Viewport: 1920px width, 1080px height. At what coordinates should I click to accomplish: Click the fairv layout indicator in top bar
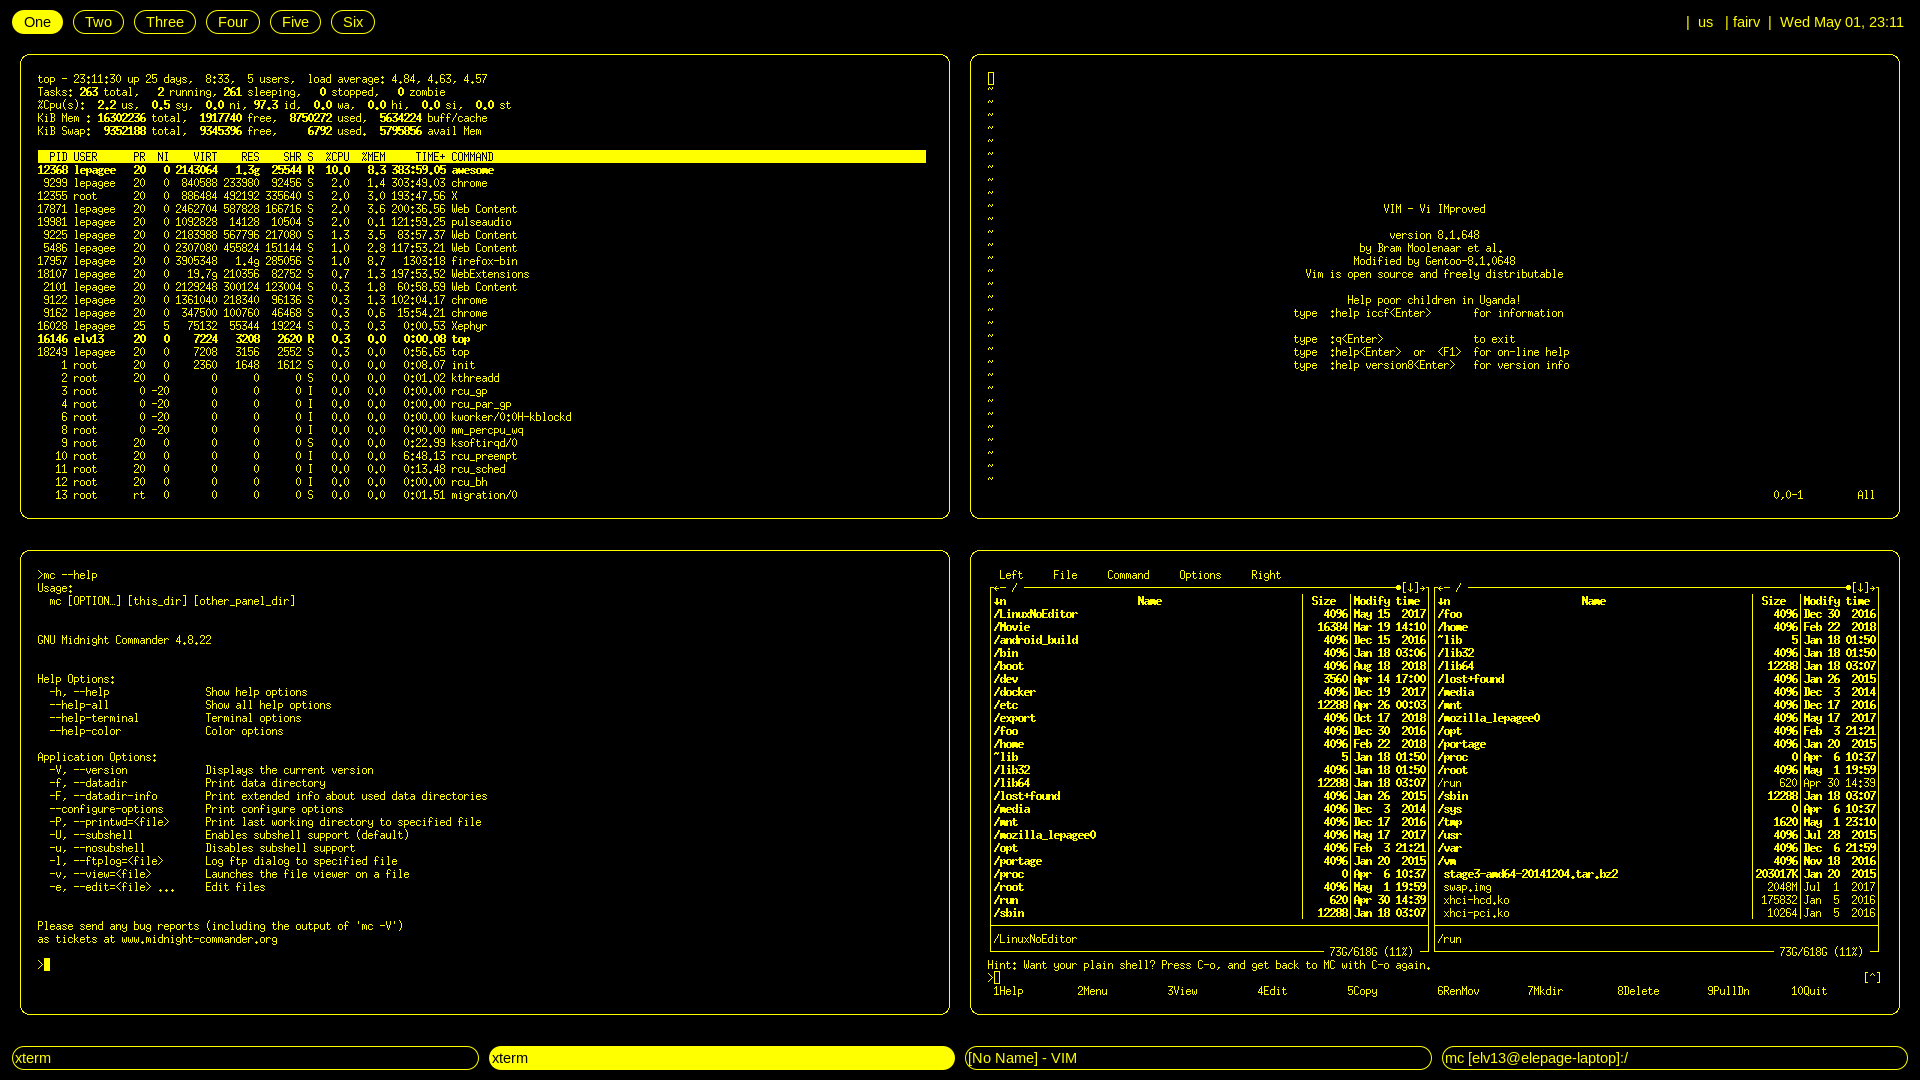pos(1746,22)
